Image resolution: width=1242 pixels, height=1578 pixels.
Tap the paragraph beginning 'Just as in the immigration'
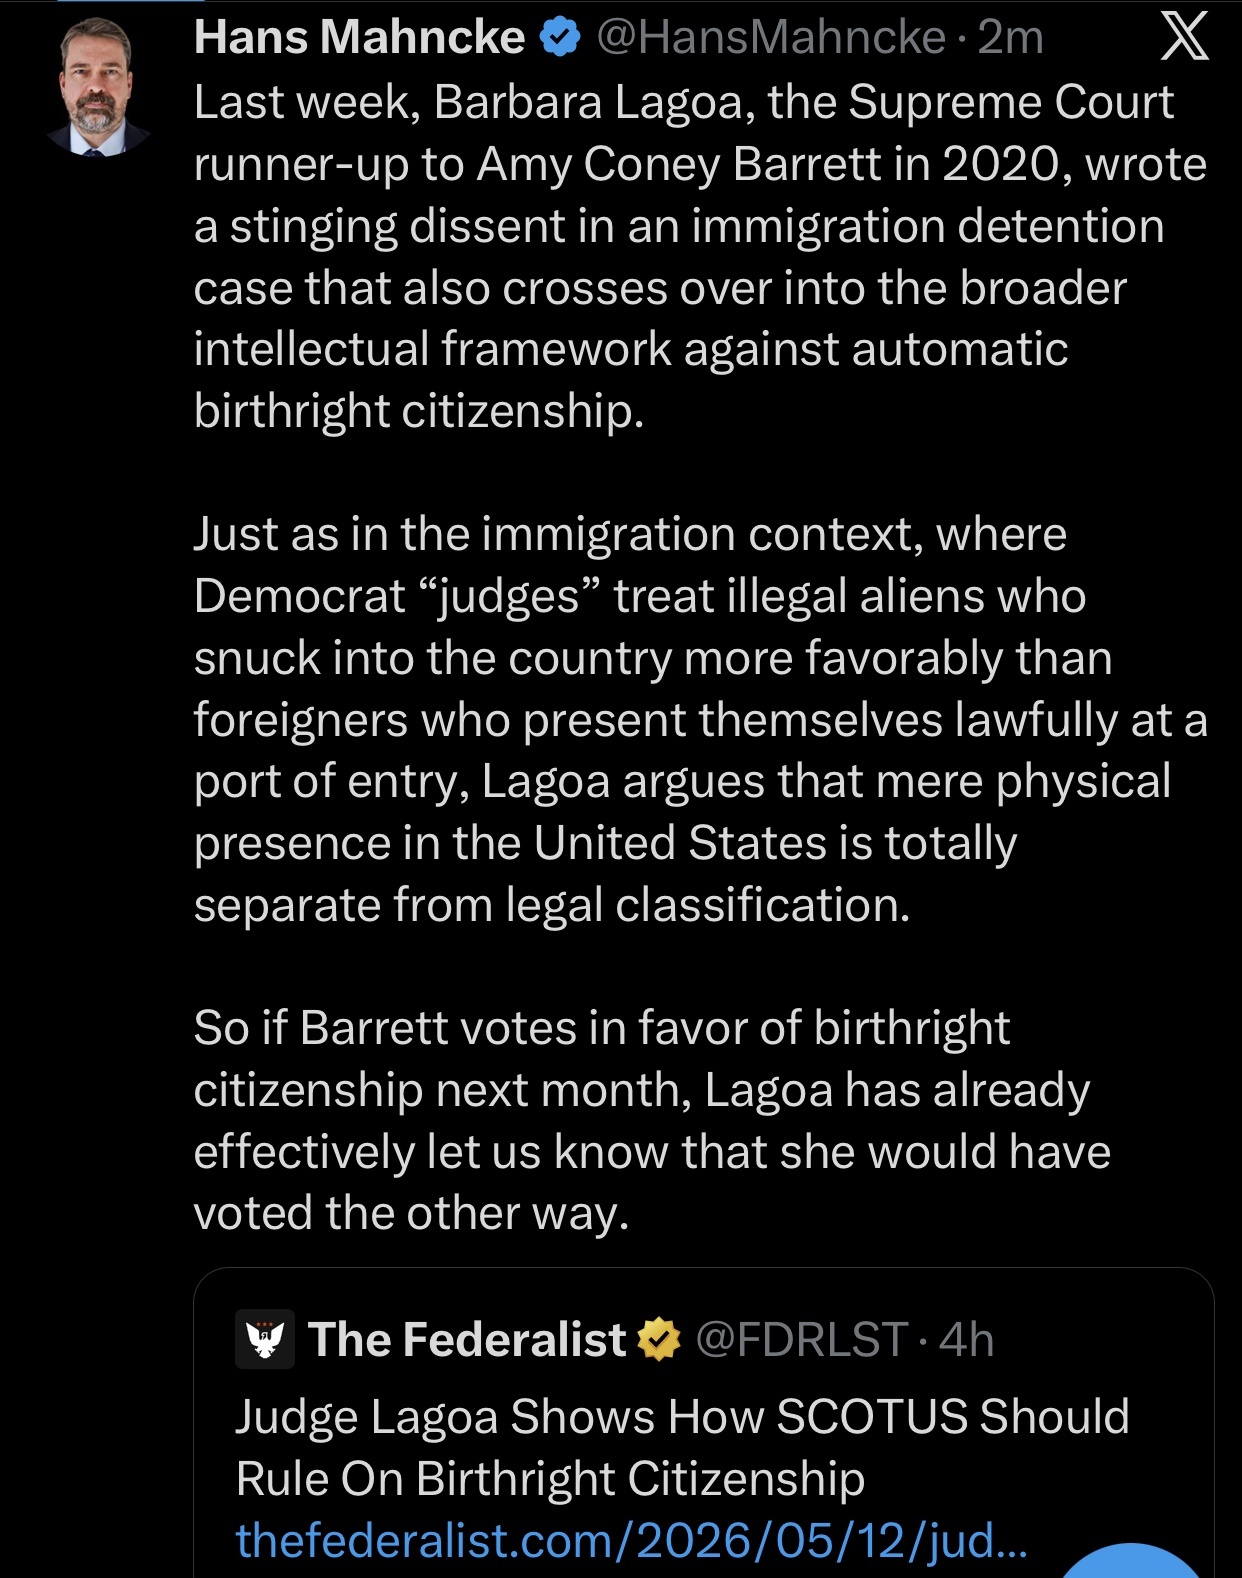tap(700, 719)
